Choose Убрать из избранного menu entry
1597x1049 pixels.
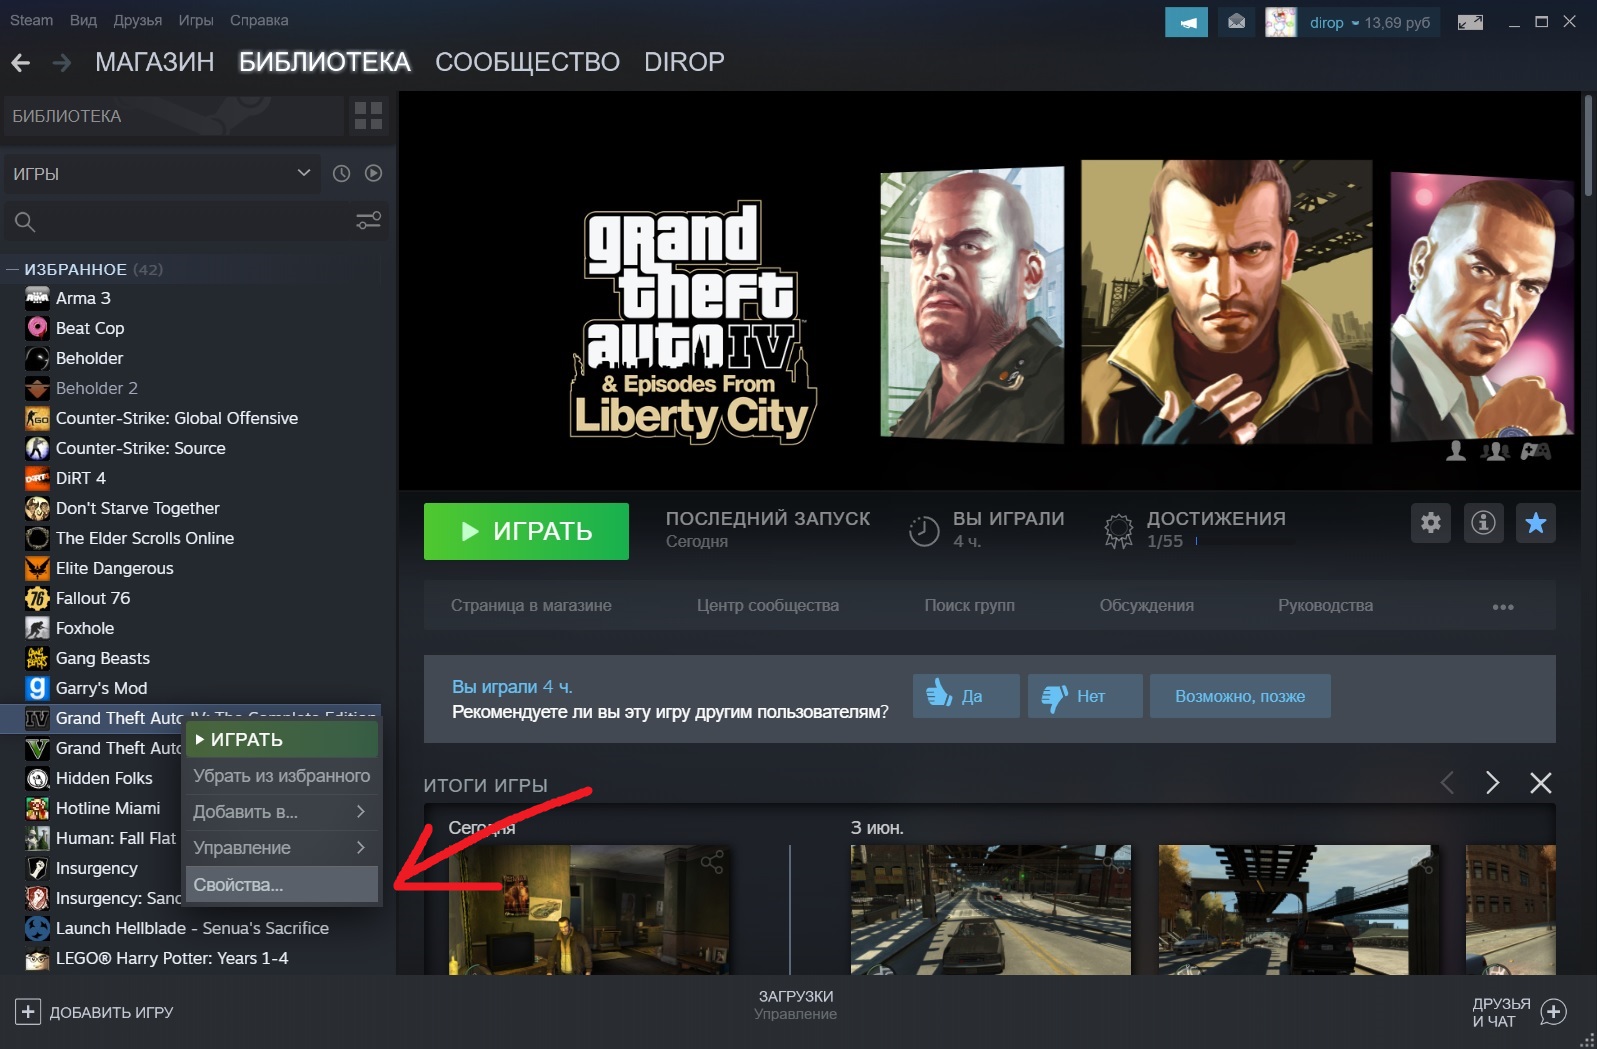click(x=281, y=776)
